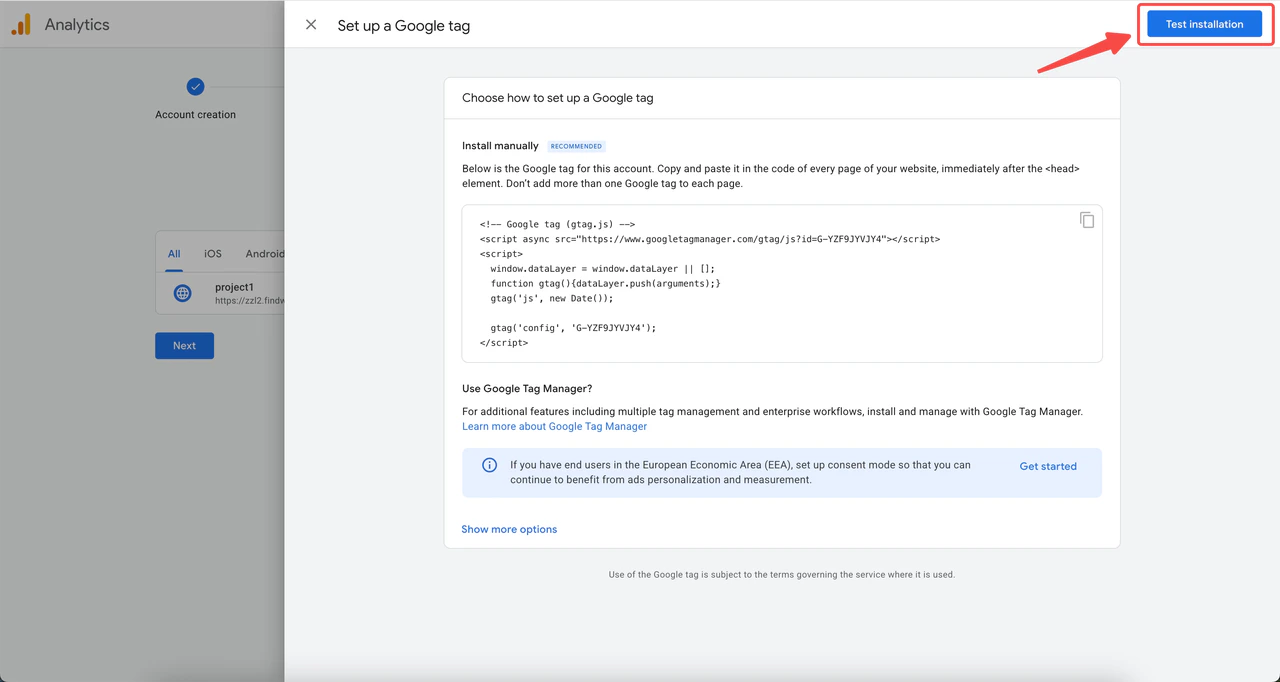Select the project1 data stream row

240,293
